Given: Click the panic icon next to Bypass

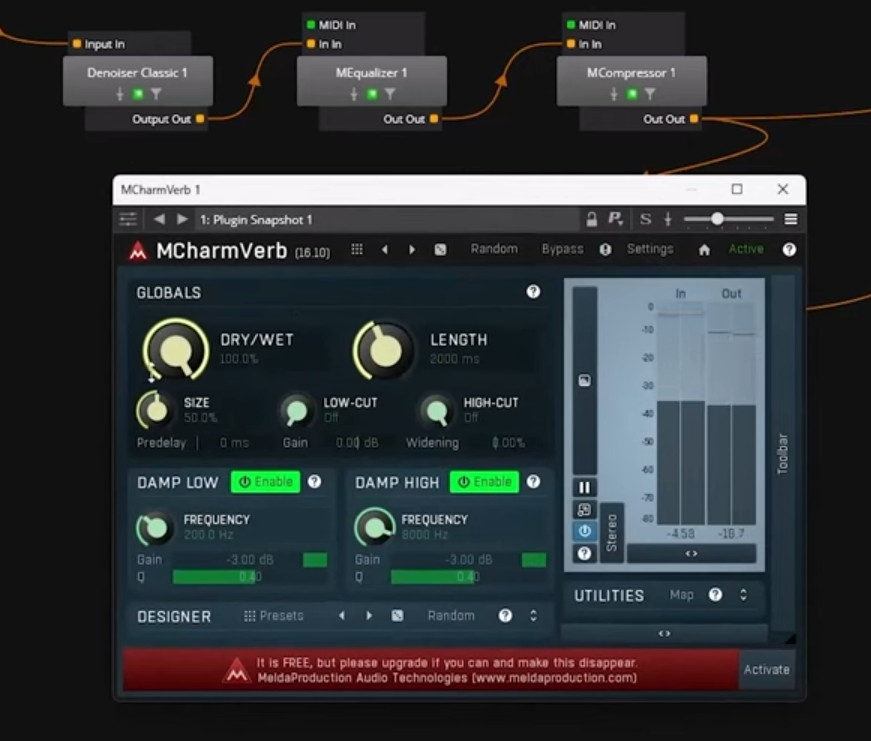Looking at the screenshot, I should pyautogui.click(x=605, y=250).
